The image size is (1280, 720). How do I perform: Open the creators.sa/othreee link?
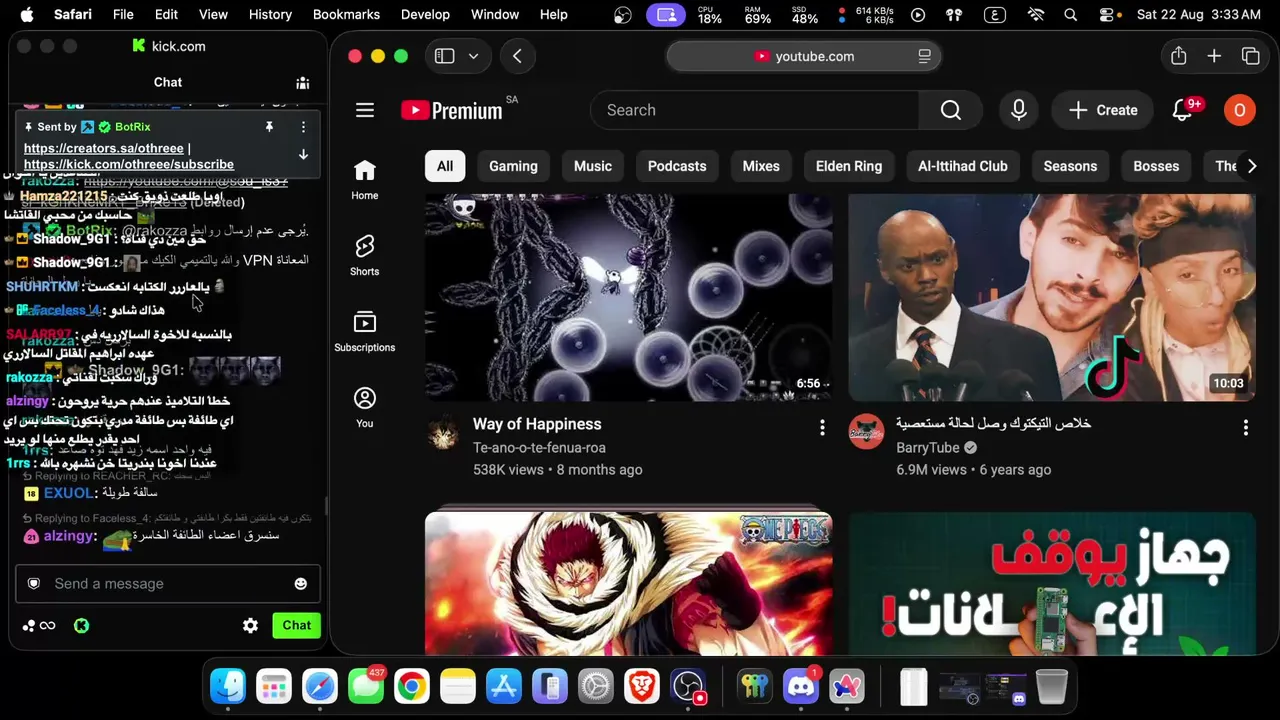[104, 149]
